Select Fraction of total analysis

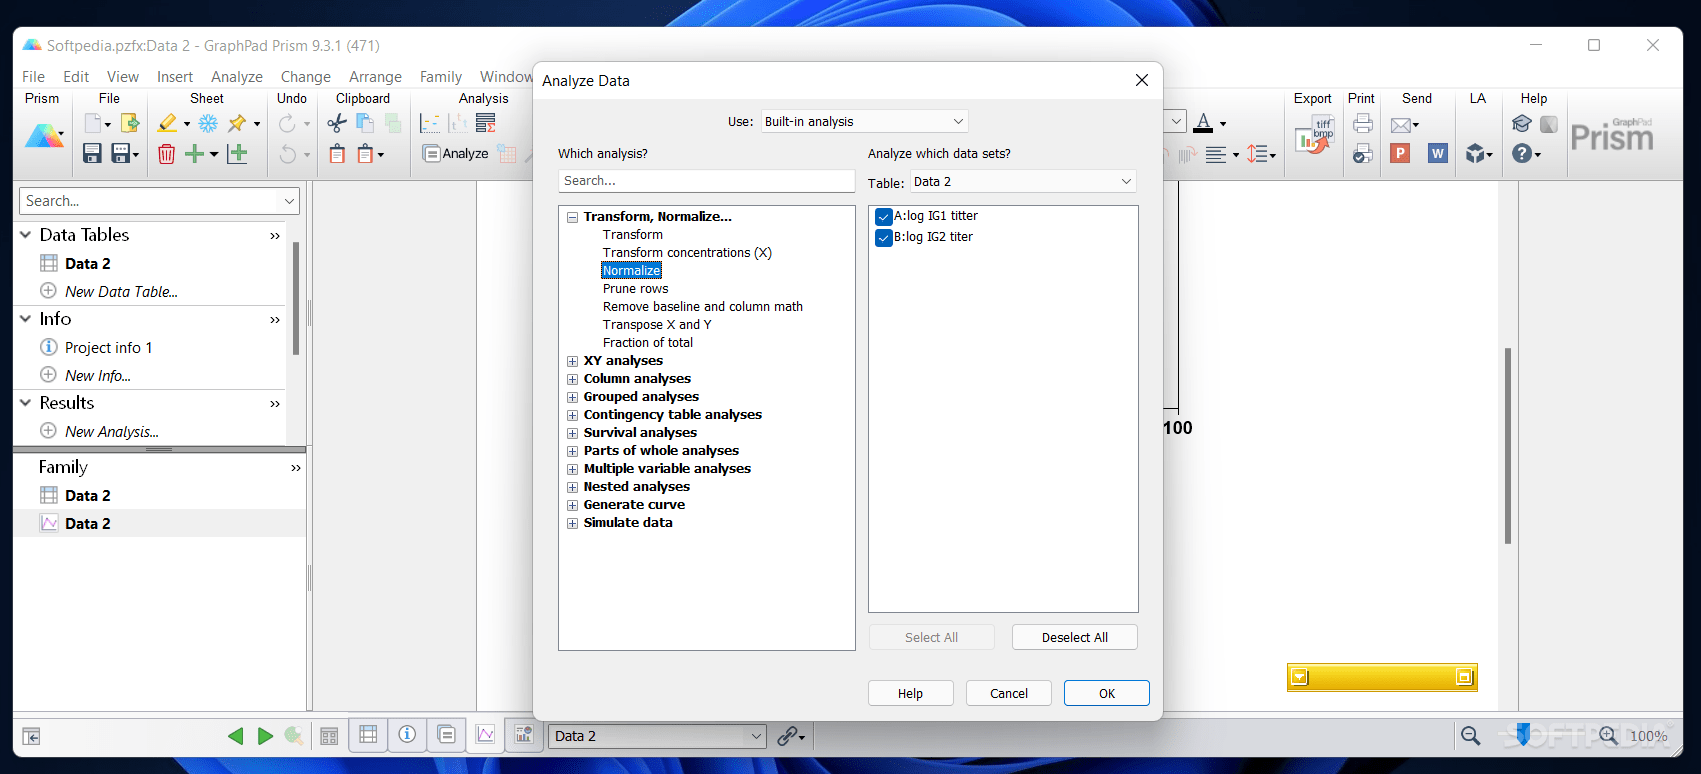648,343
